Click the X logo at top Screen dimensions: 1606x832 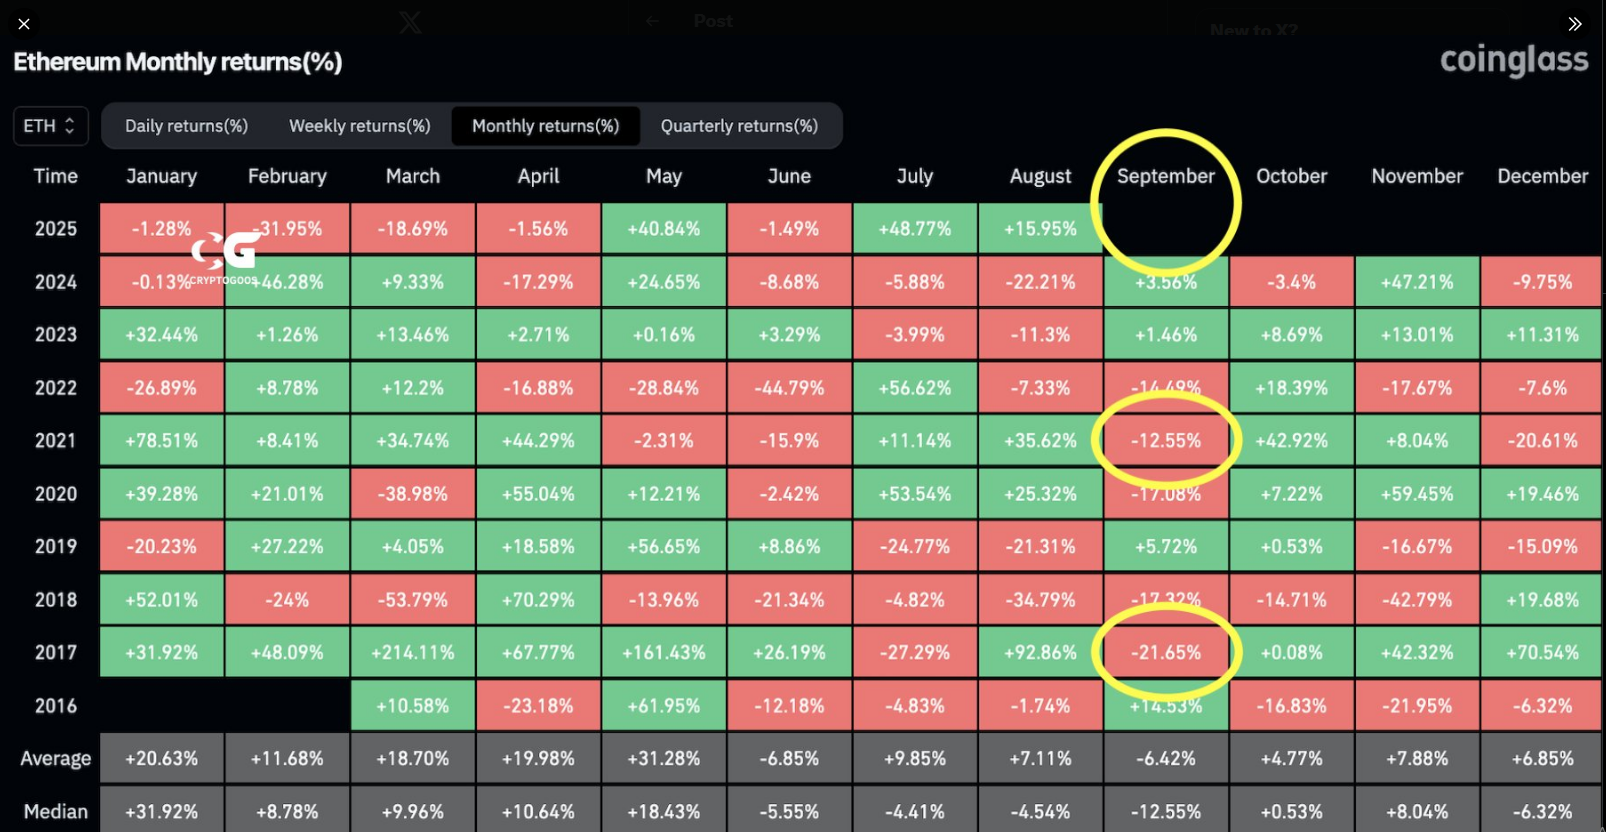click(x=410, y=22)
